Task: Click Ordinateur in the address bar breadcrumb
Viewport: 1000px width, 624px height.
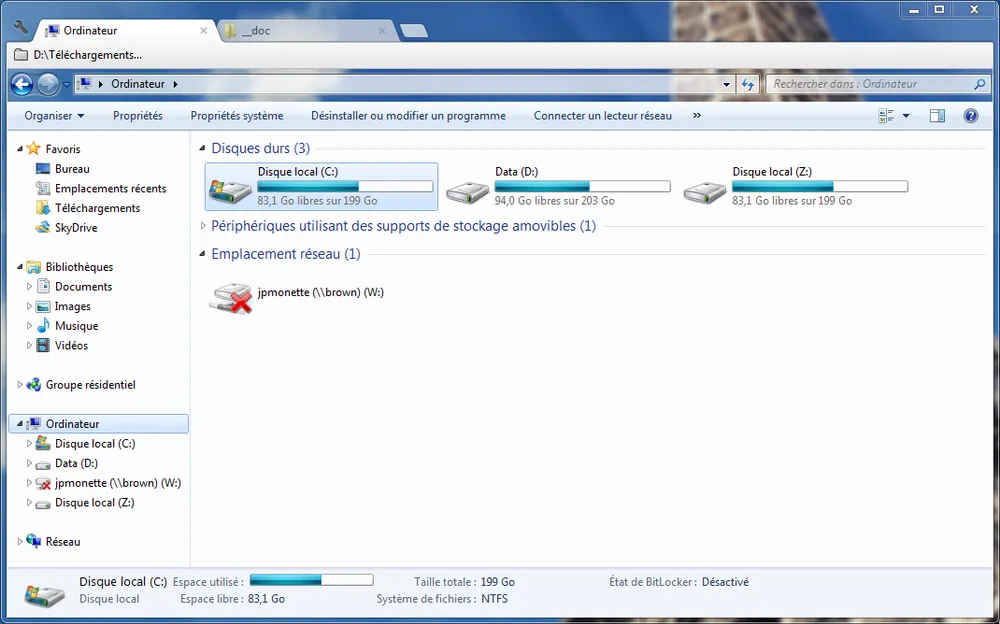Action: click(x=138, y=84)
